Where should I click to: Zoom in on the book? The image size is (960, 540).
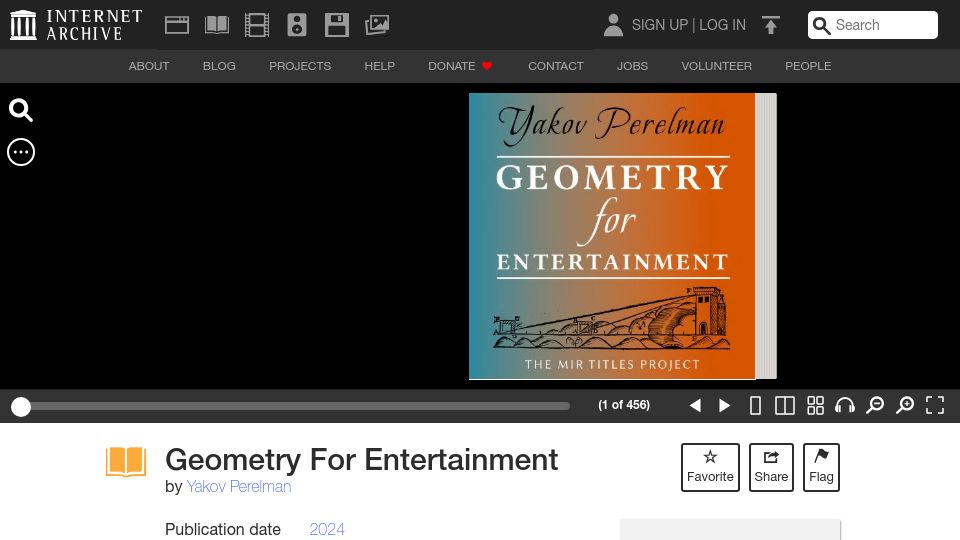tap(905, 405)
